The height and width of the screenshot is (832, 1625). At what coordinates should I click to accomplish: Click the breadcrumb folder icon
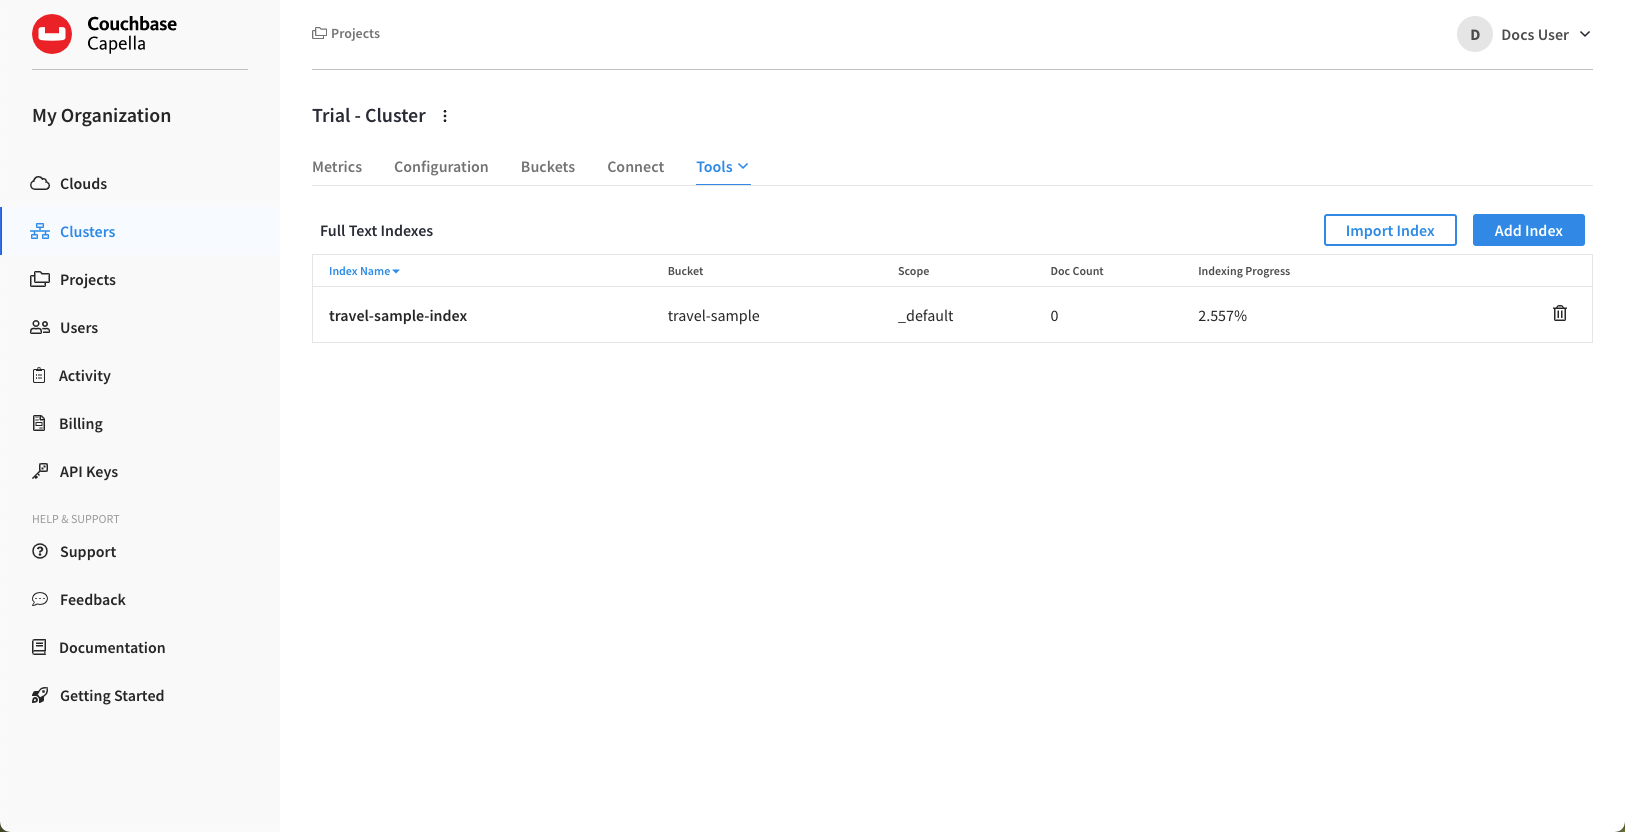click(319, 33)
